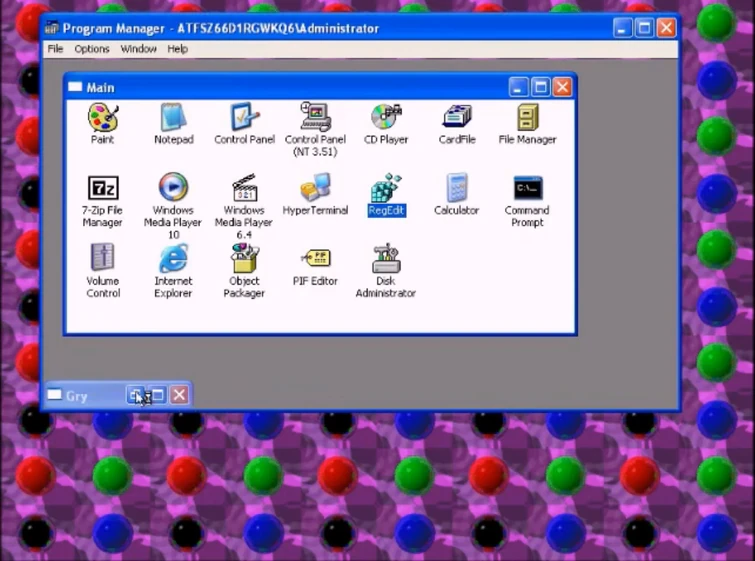Screen dimensions: 755x561
Task: Restore the minimized Gry group window
Action: [x=136, y=395]
